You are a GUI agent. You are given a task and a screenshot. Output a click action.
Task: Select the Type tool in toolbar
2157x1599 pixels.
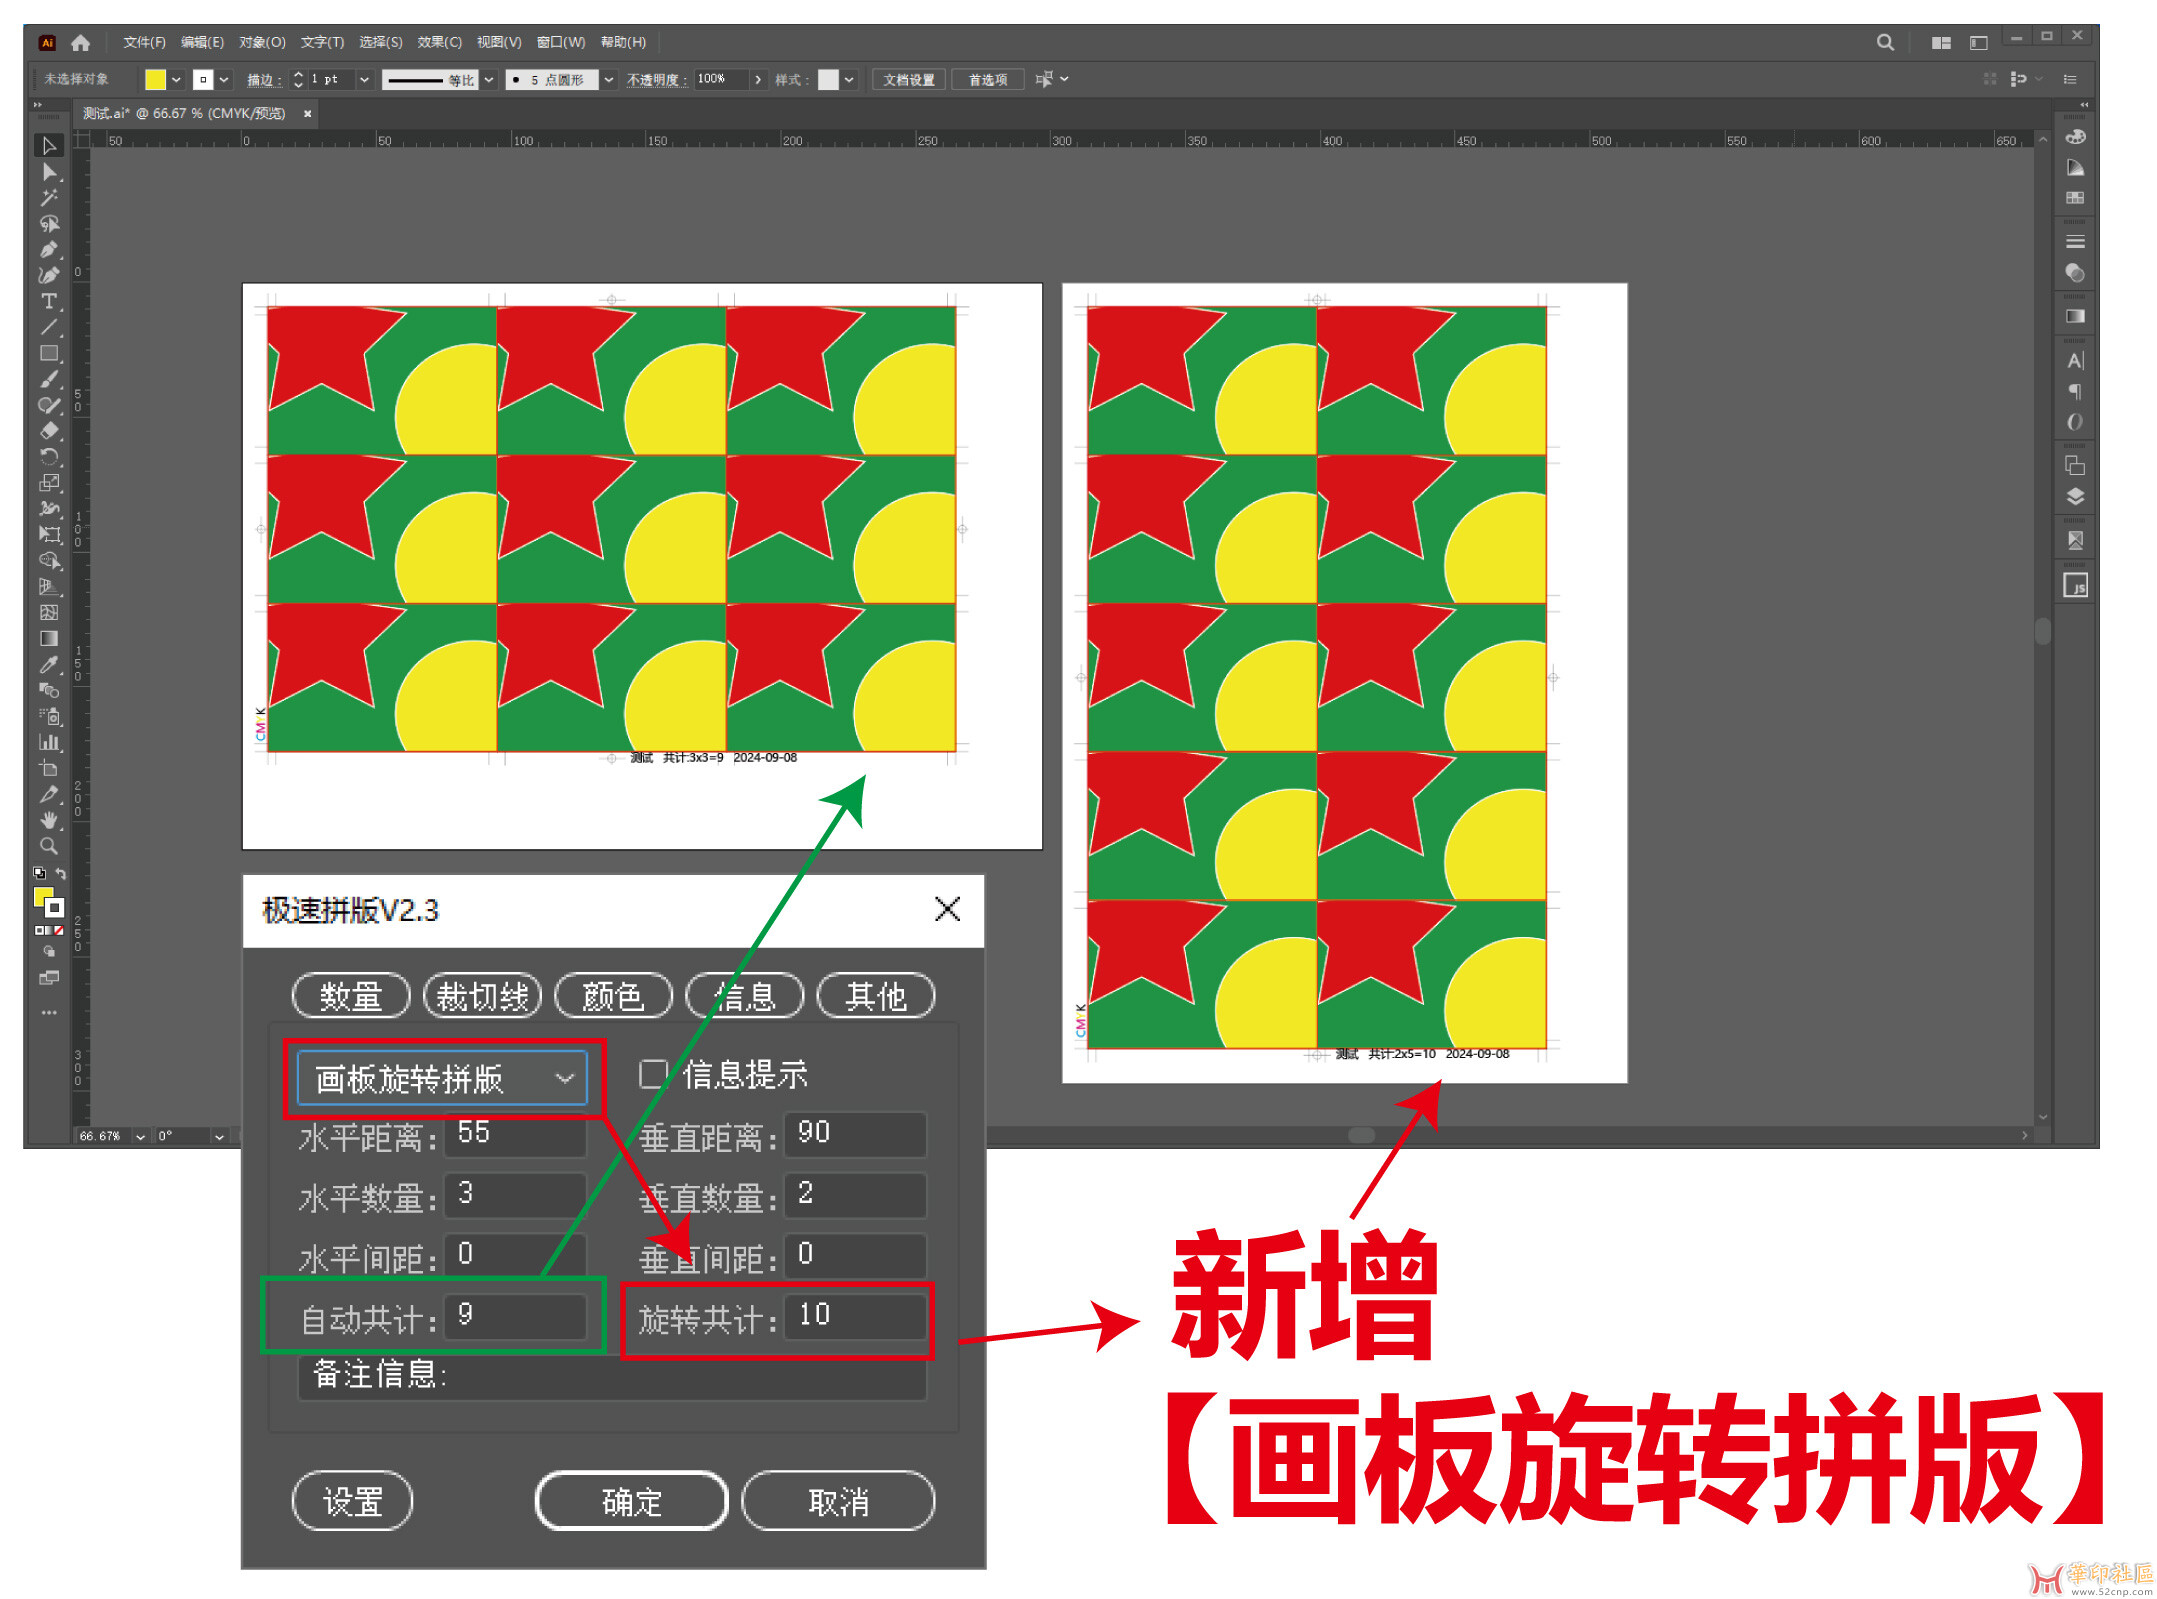[x=48, y=301]
